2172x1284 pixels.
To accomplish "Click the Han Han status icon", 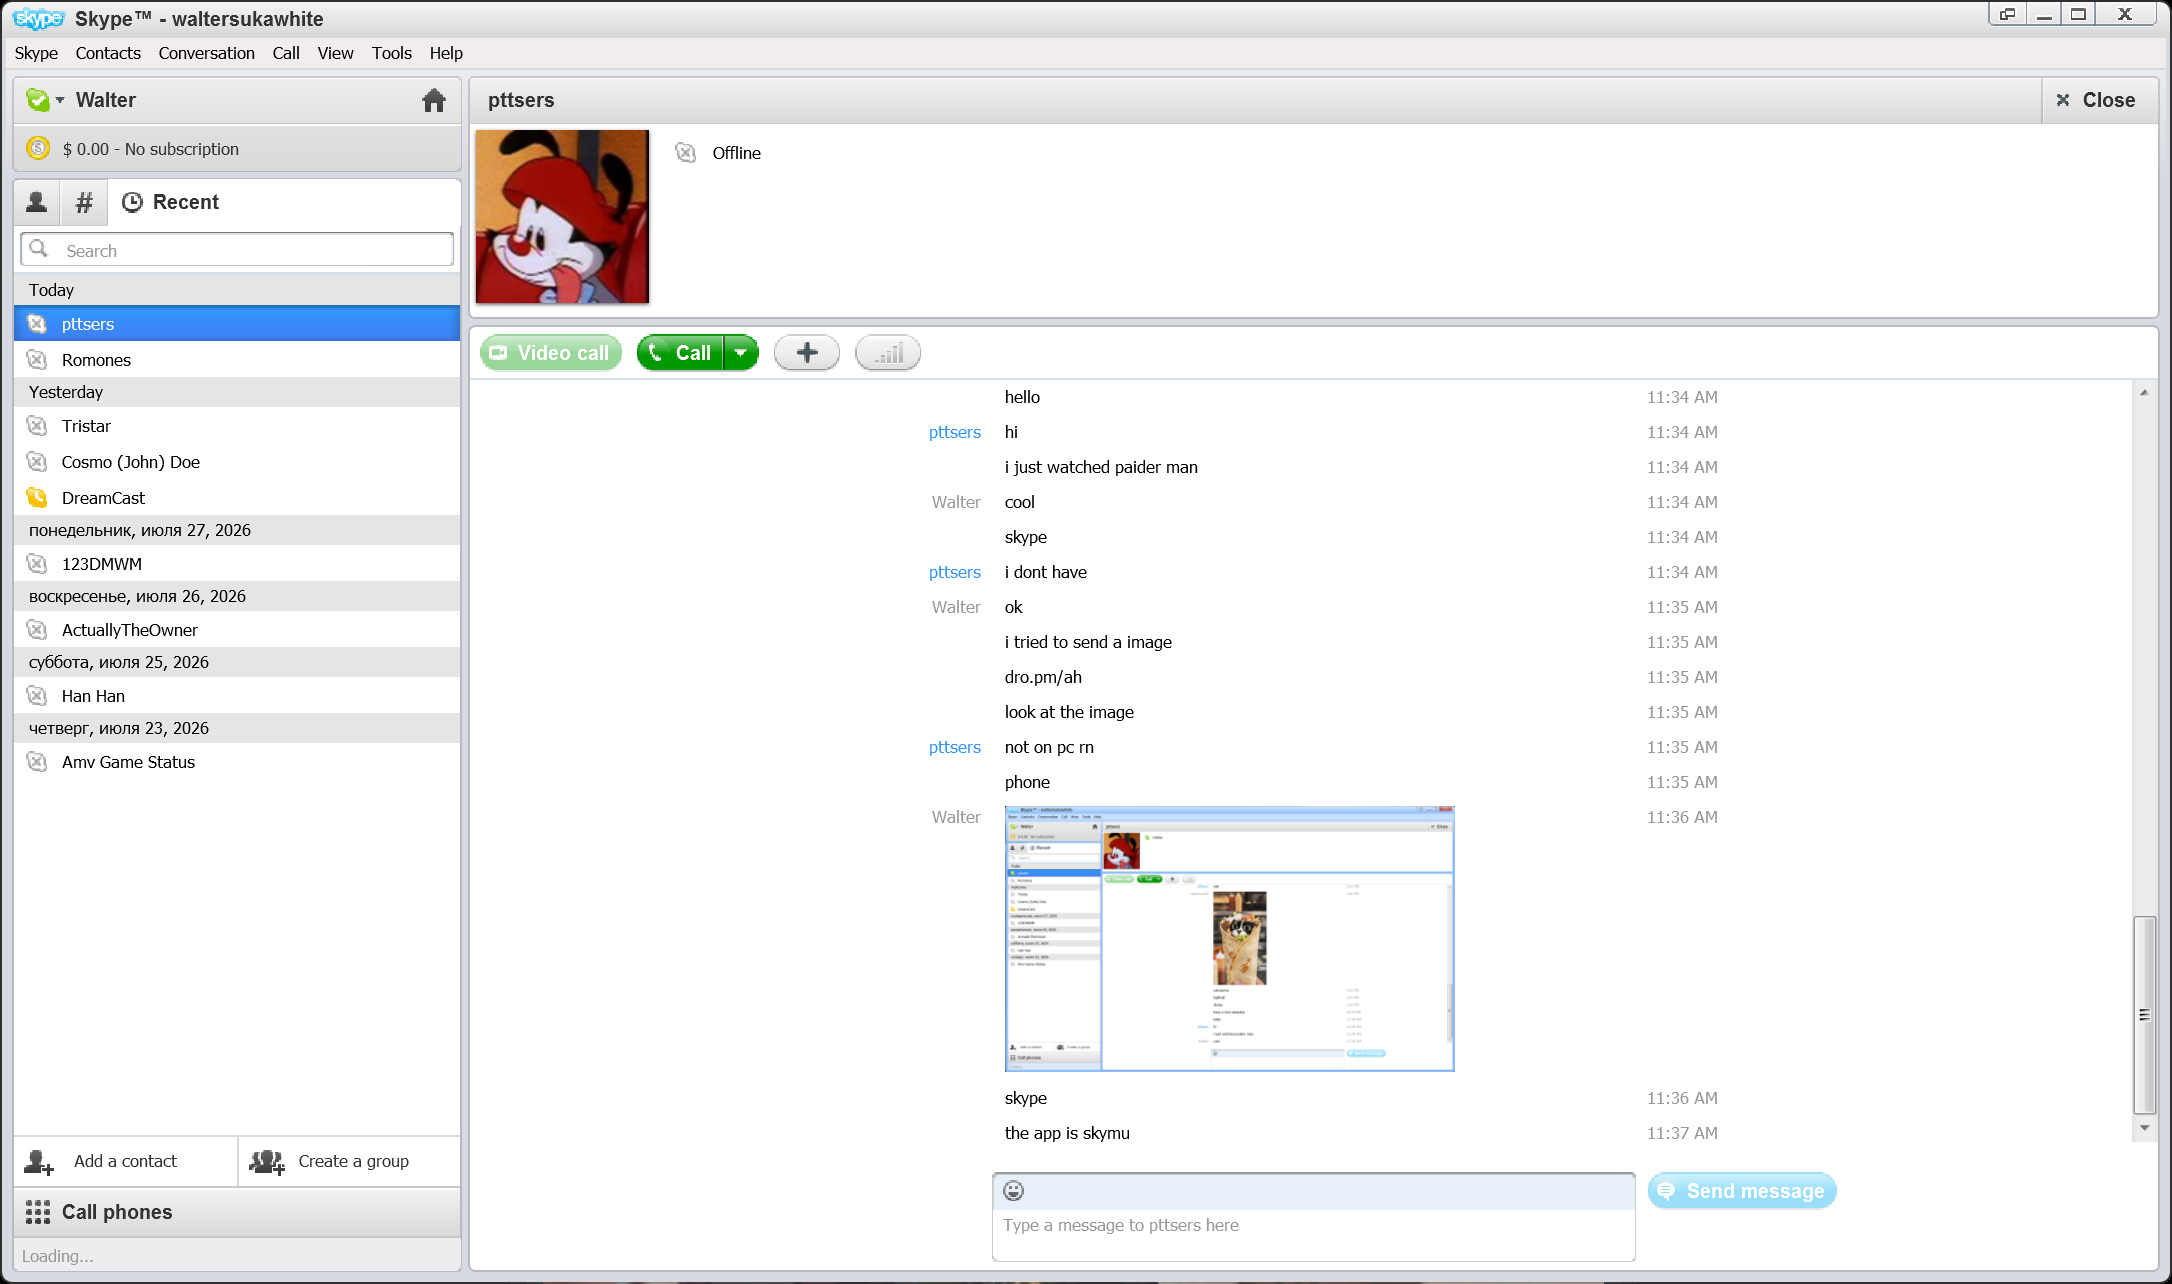I will (37, 696).
